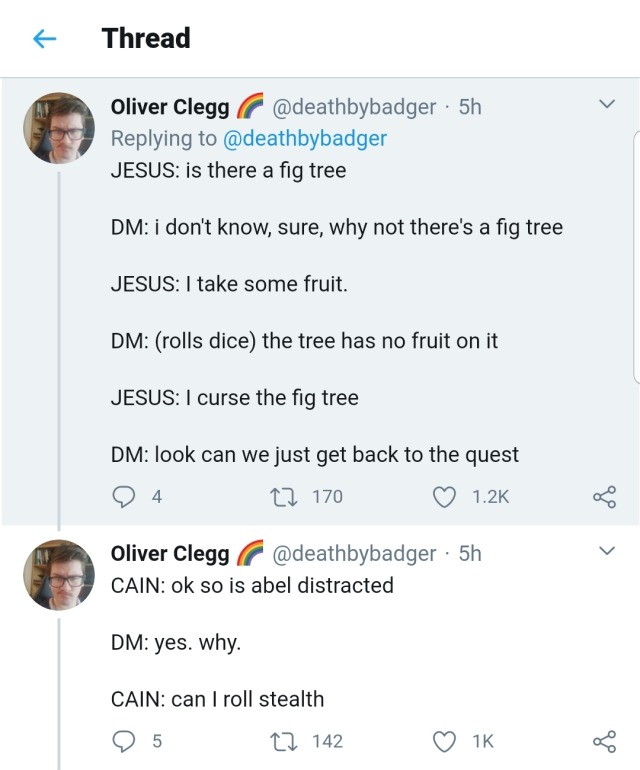
Task: Click the Thread page title
Action: (146, 39)
